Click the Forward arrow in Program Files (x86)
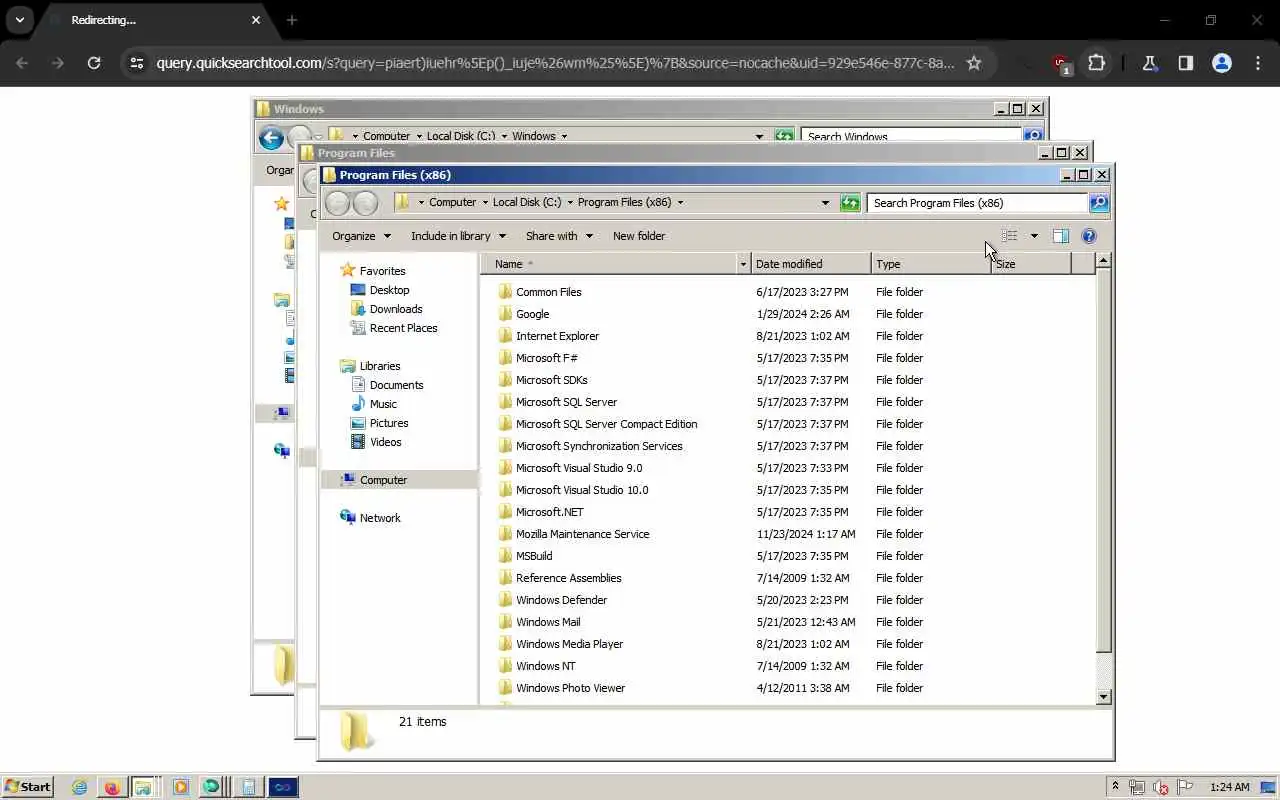Viewport: 1280px width, 800px height. pyautogui.click(x=365, y=203)
